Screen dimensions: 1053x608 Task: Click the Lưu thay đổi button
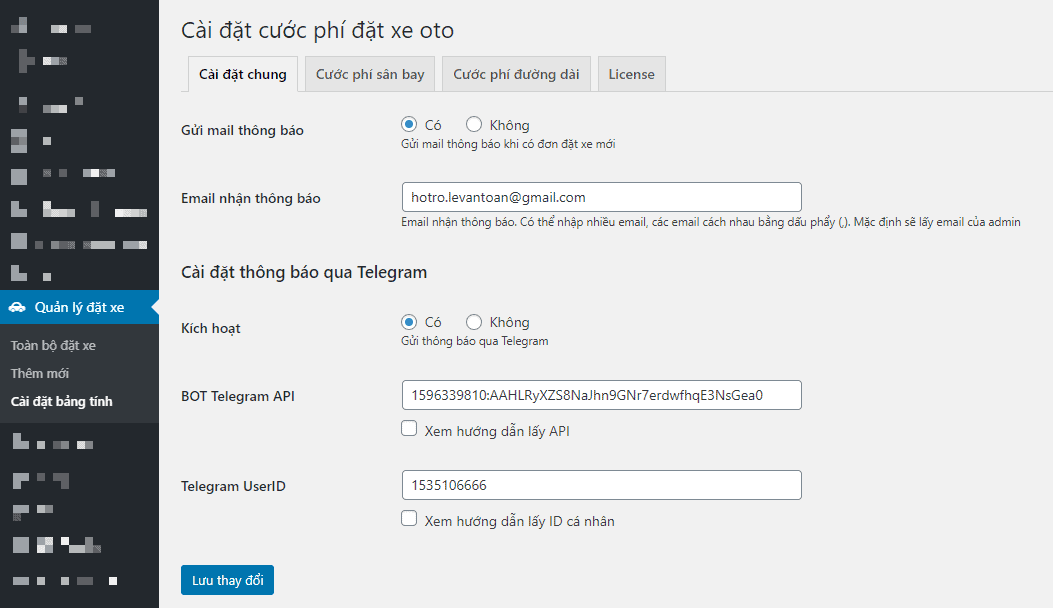[x=227, y=579]
